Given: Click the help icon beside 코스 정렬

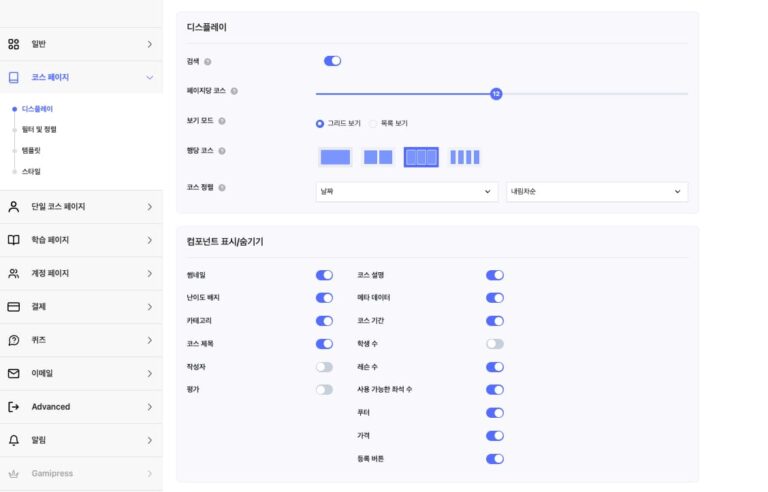Looking at the screenshot, I should coord(221,187).
